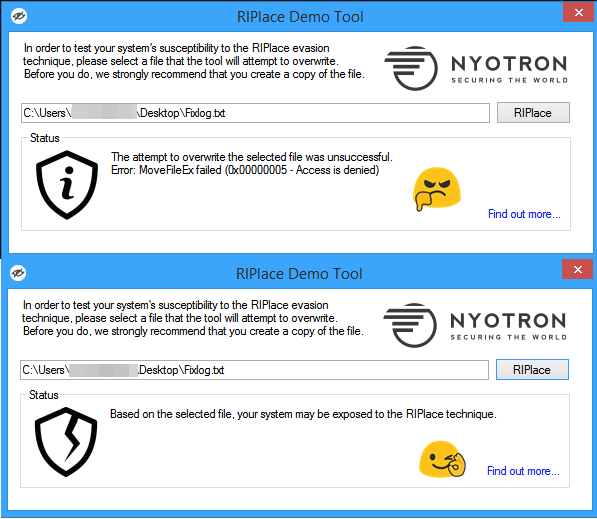Click 'In order to test' instructions in lower window
Image resolution: width=597 pixels, height=519 pixels.
pyautogui.click(x=193, y=318)
